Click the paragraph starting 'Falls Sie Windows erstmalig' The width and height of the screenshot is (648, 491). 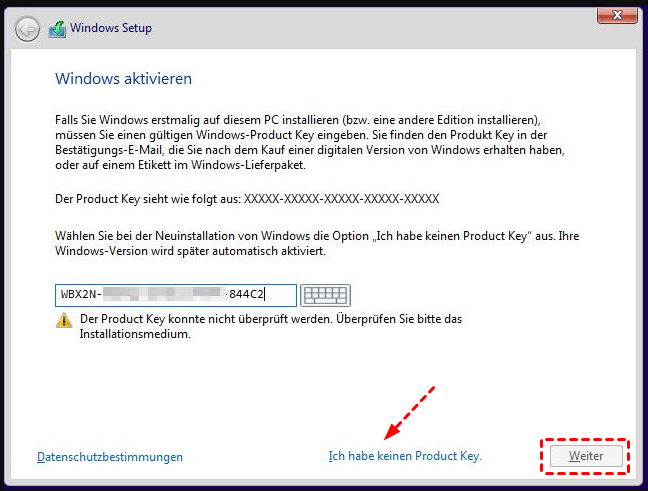click(x=310, y=143)
